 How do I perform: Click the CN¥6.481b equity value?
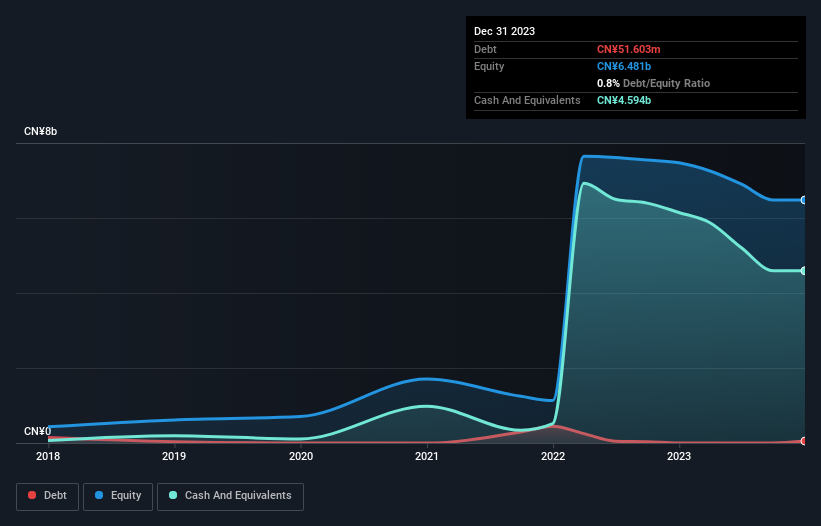[624, 66]
